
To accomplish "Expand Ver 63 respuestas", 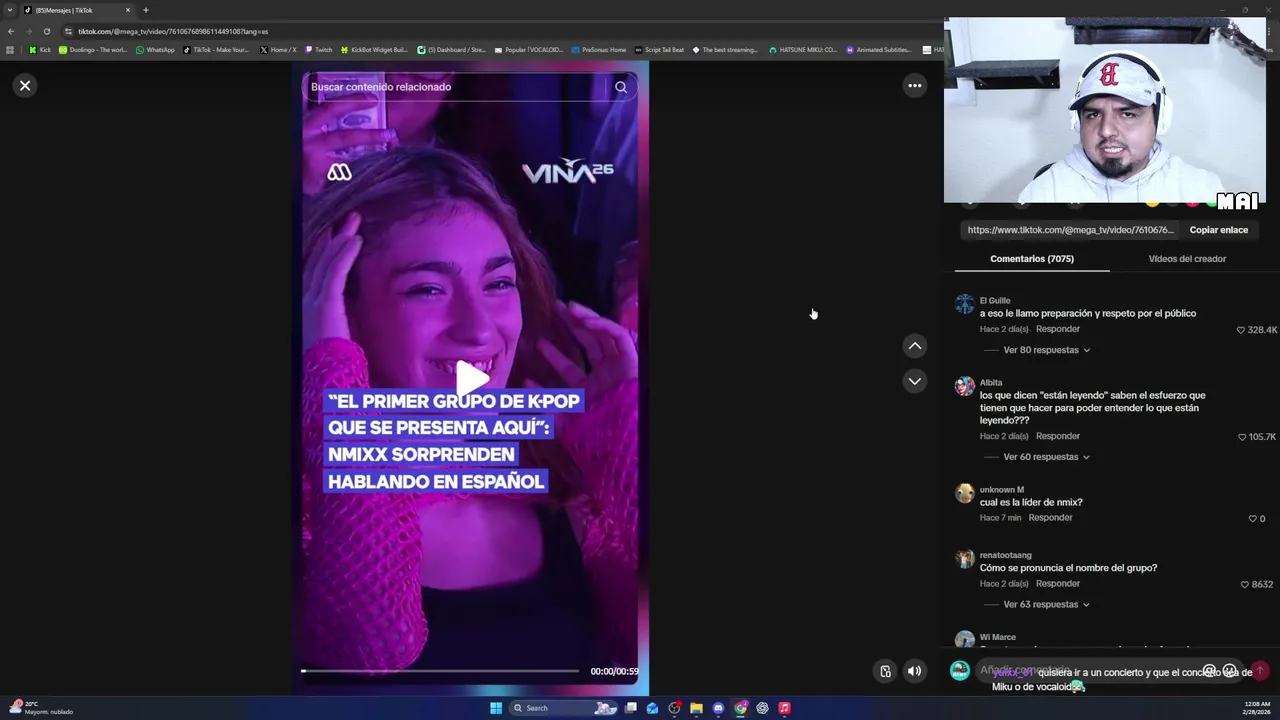I will coord(1046,605).
